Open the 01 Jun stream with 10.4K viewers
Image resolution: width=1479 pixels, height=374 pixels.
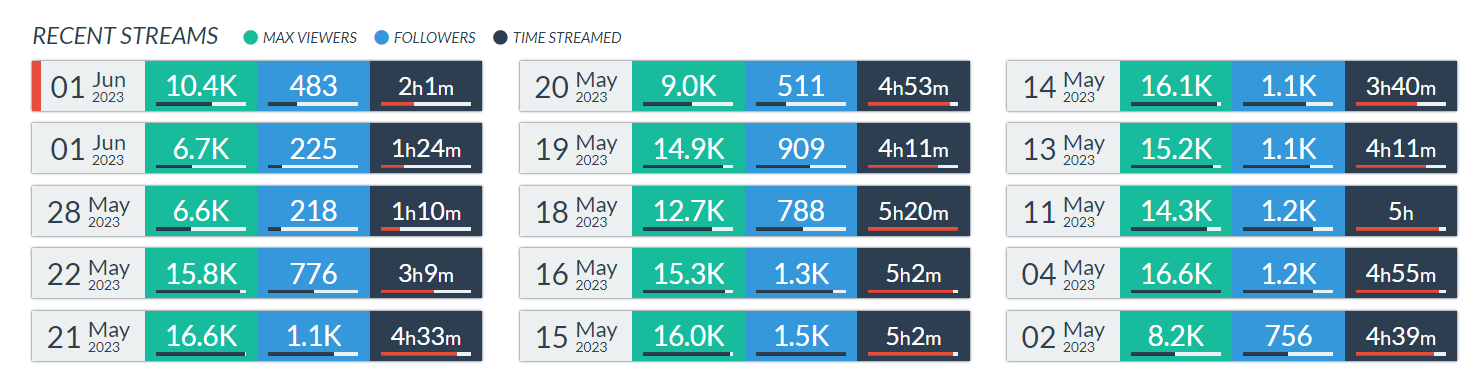257,86
